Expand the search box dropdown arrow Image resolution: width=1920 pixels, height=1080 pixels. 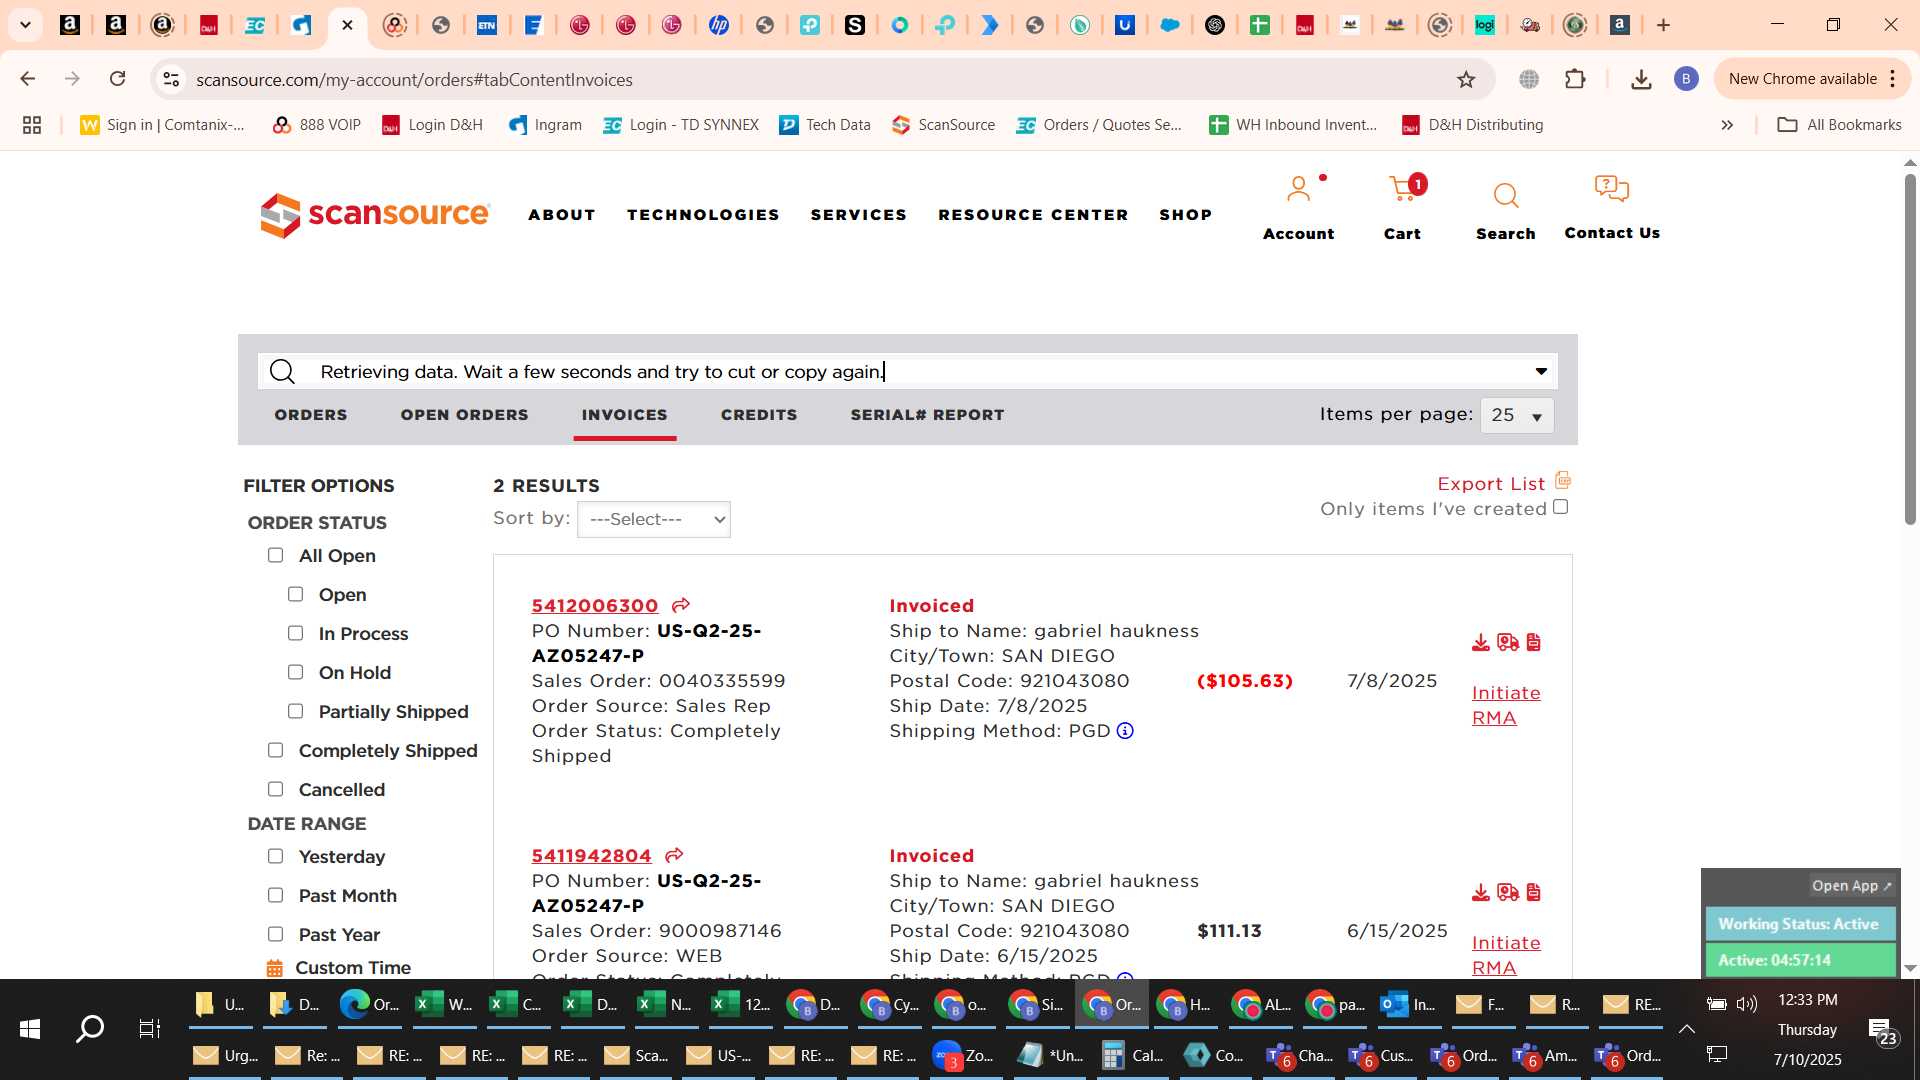click(1541, 372)
